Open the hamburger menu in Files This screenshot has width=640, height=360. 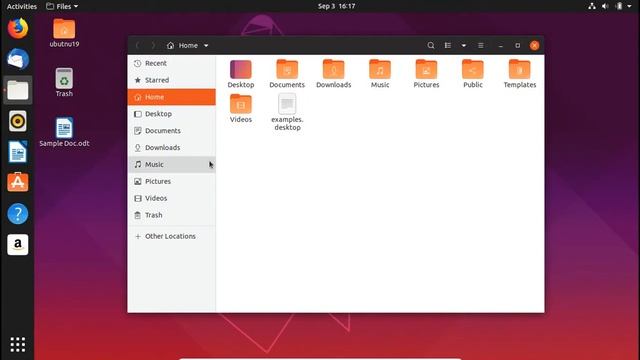pyautogui.click(x=481, y=45)
